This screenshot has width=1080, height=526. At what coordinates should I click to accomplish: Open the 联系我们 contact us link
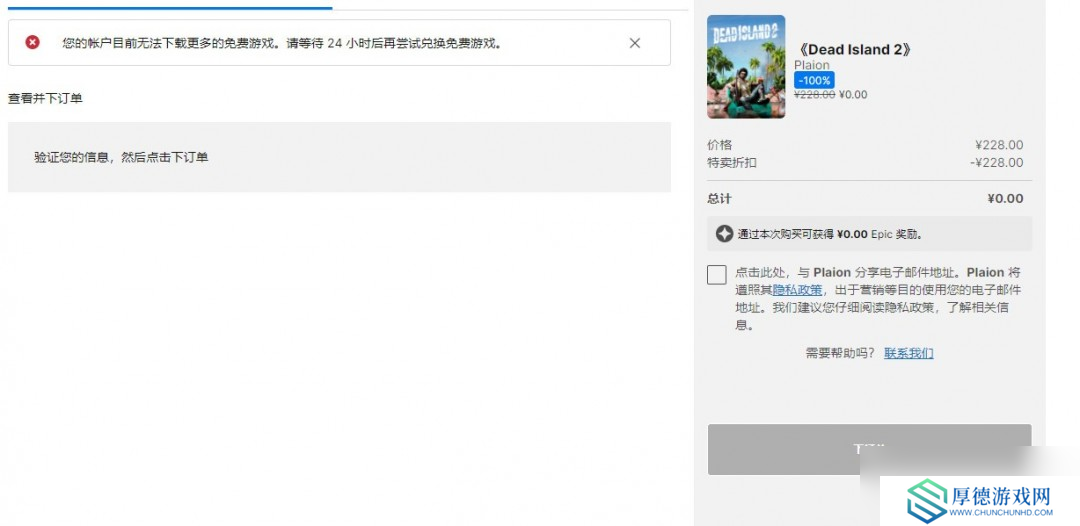908,353
